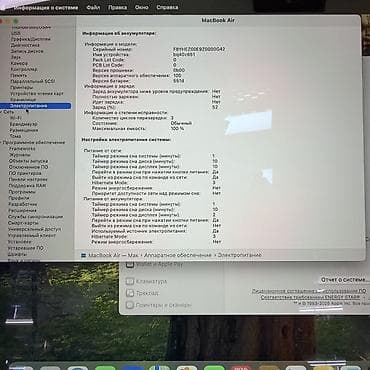Screen dimensions: 370x370
Task: Select Смарт-карты in the sidebar
Action: (x=23, y=223)
